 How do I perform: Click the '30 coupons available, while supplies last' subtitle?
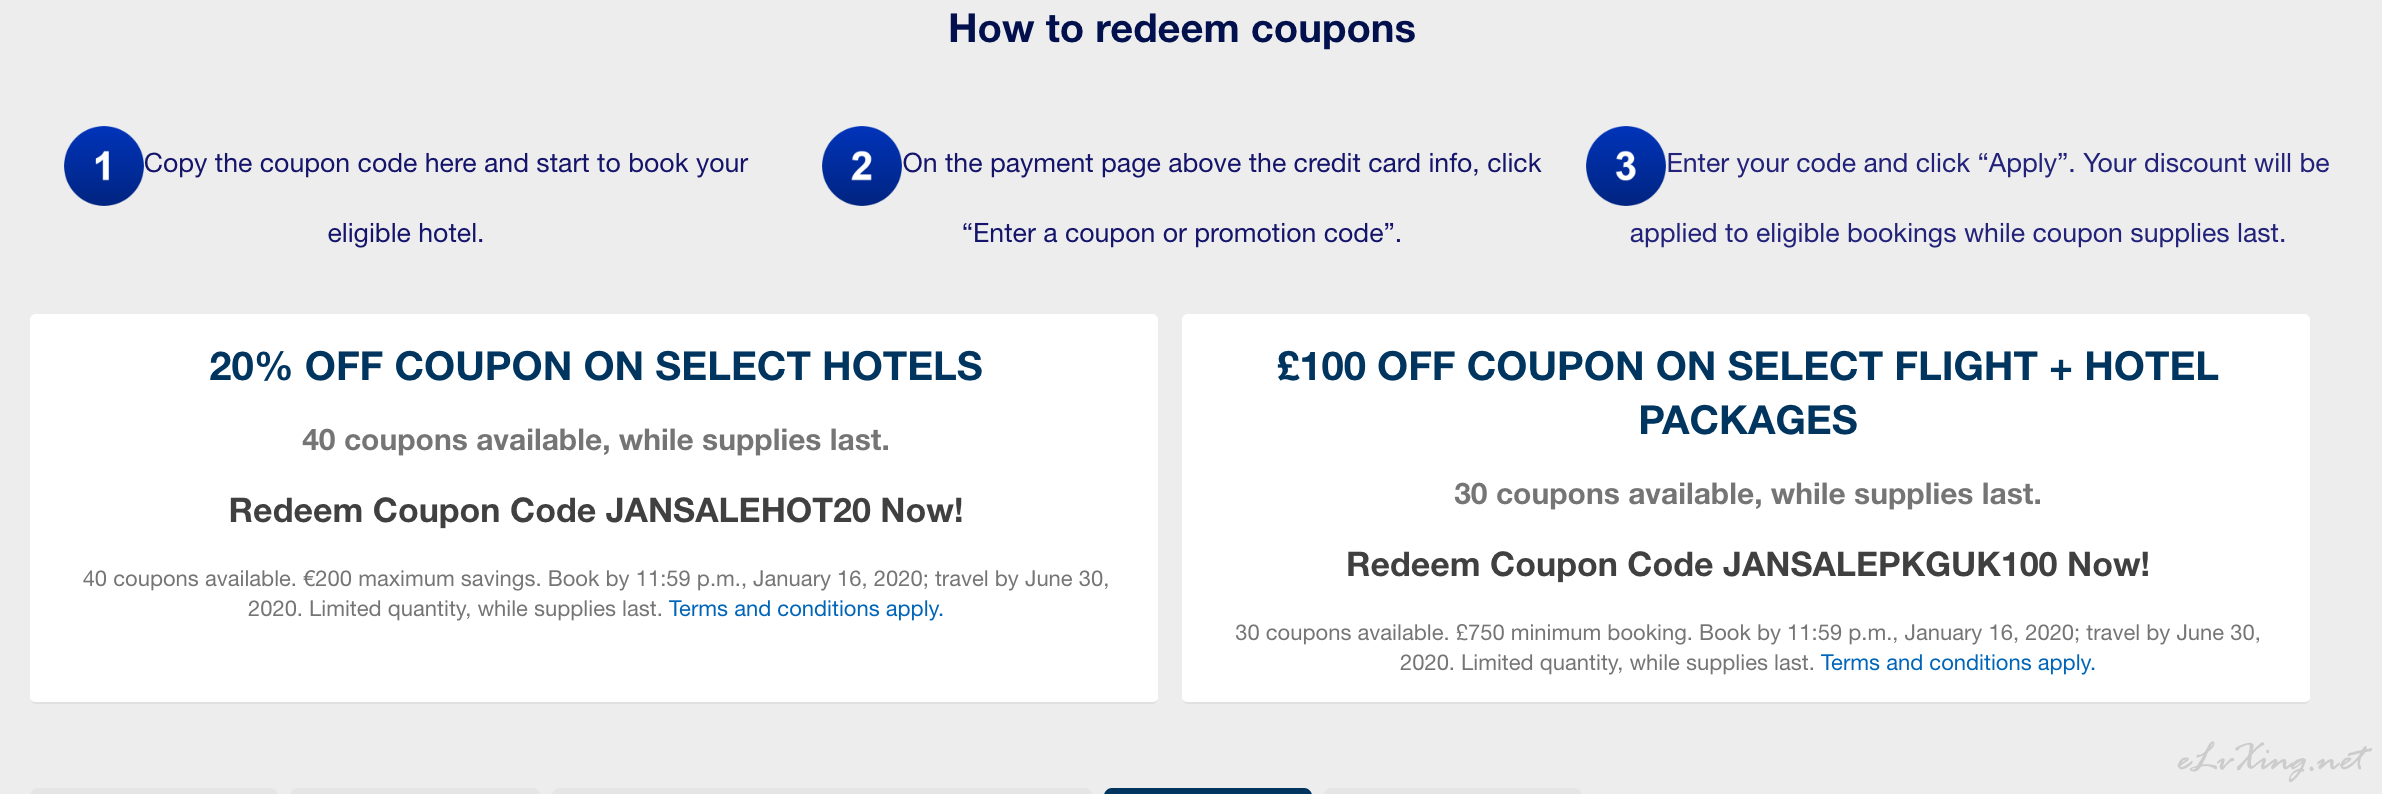click(x=1748, y=494)
